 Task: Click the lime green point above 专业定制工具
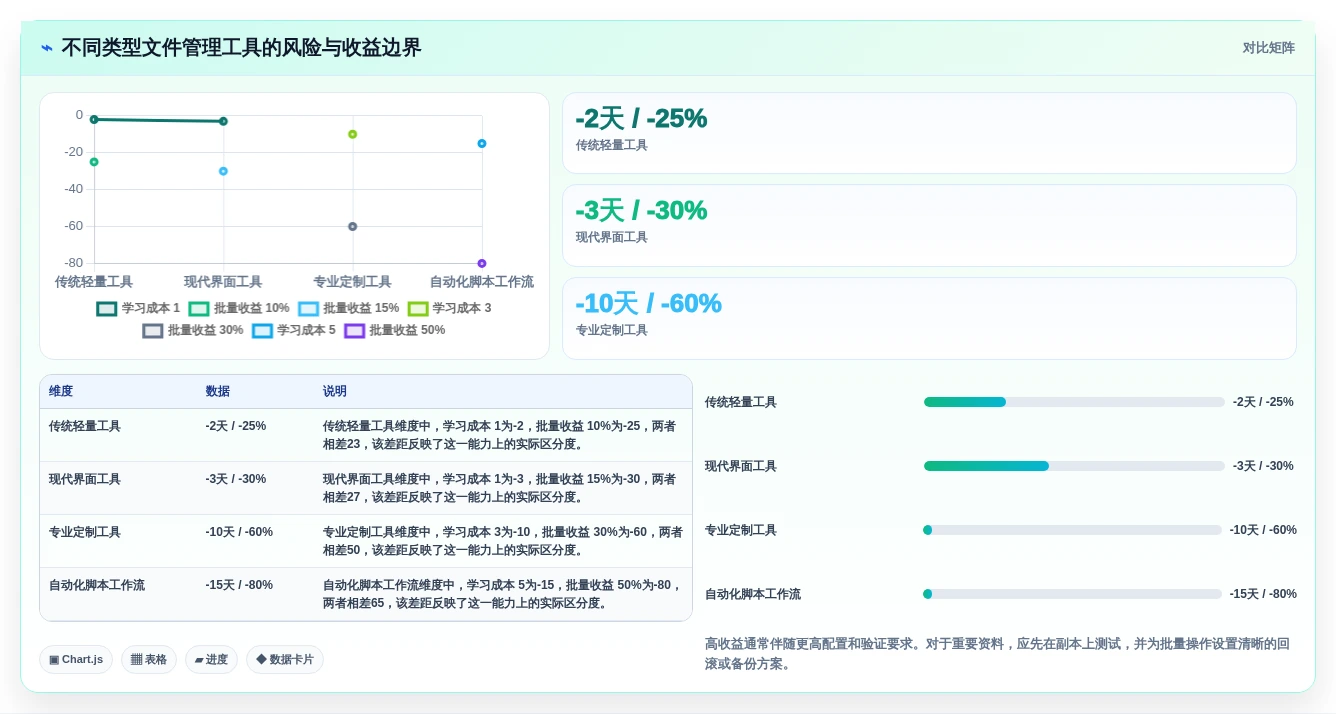coord(352,134)
